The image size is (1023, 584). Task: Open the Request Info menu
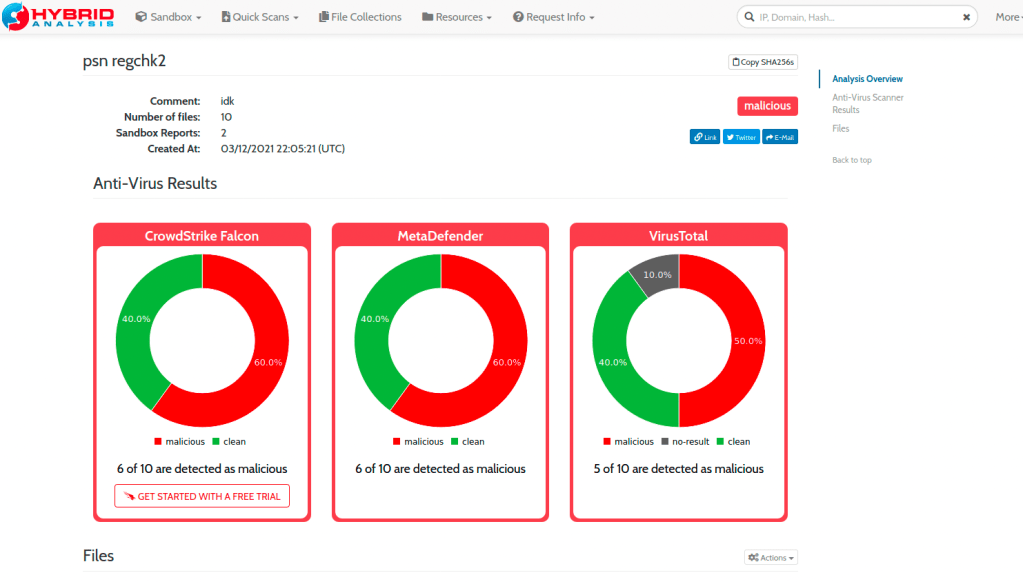coord(553,17)
